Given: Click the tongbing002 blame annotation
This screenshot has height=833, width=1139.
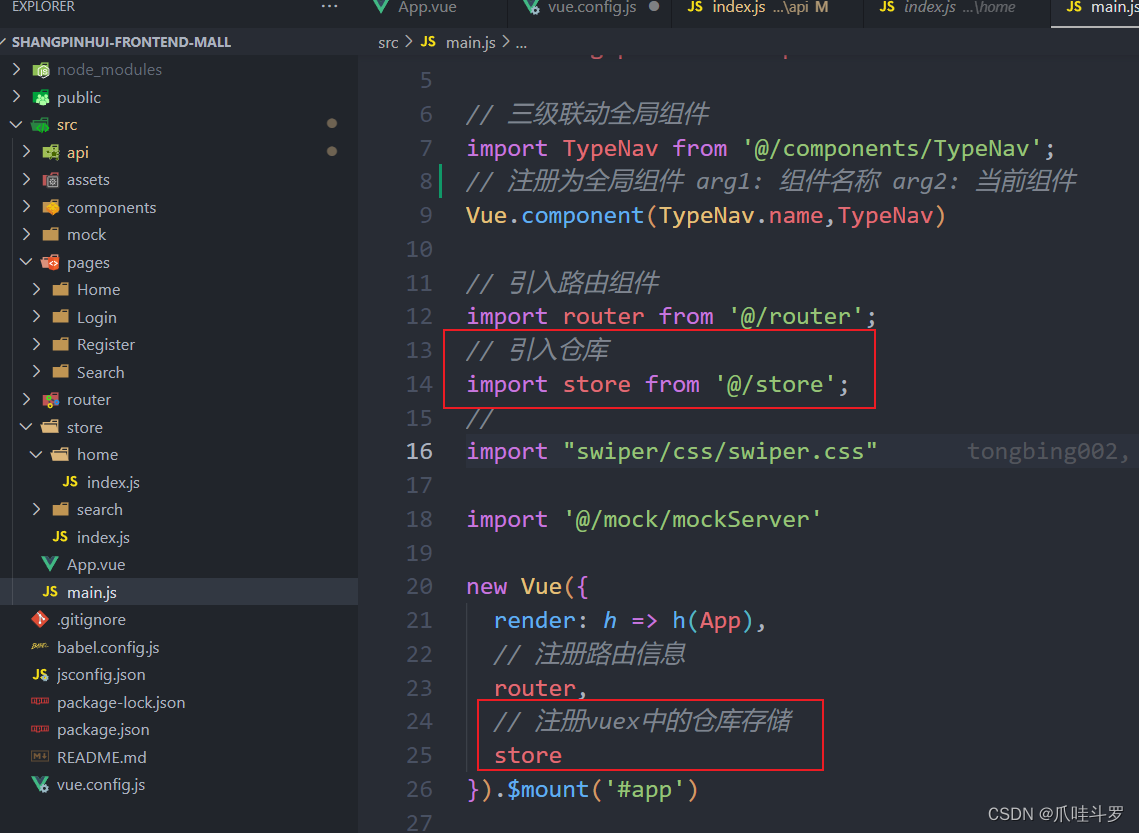Looking at the screenshot, I should pos(1048,451).
